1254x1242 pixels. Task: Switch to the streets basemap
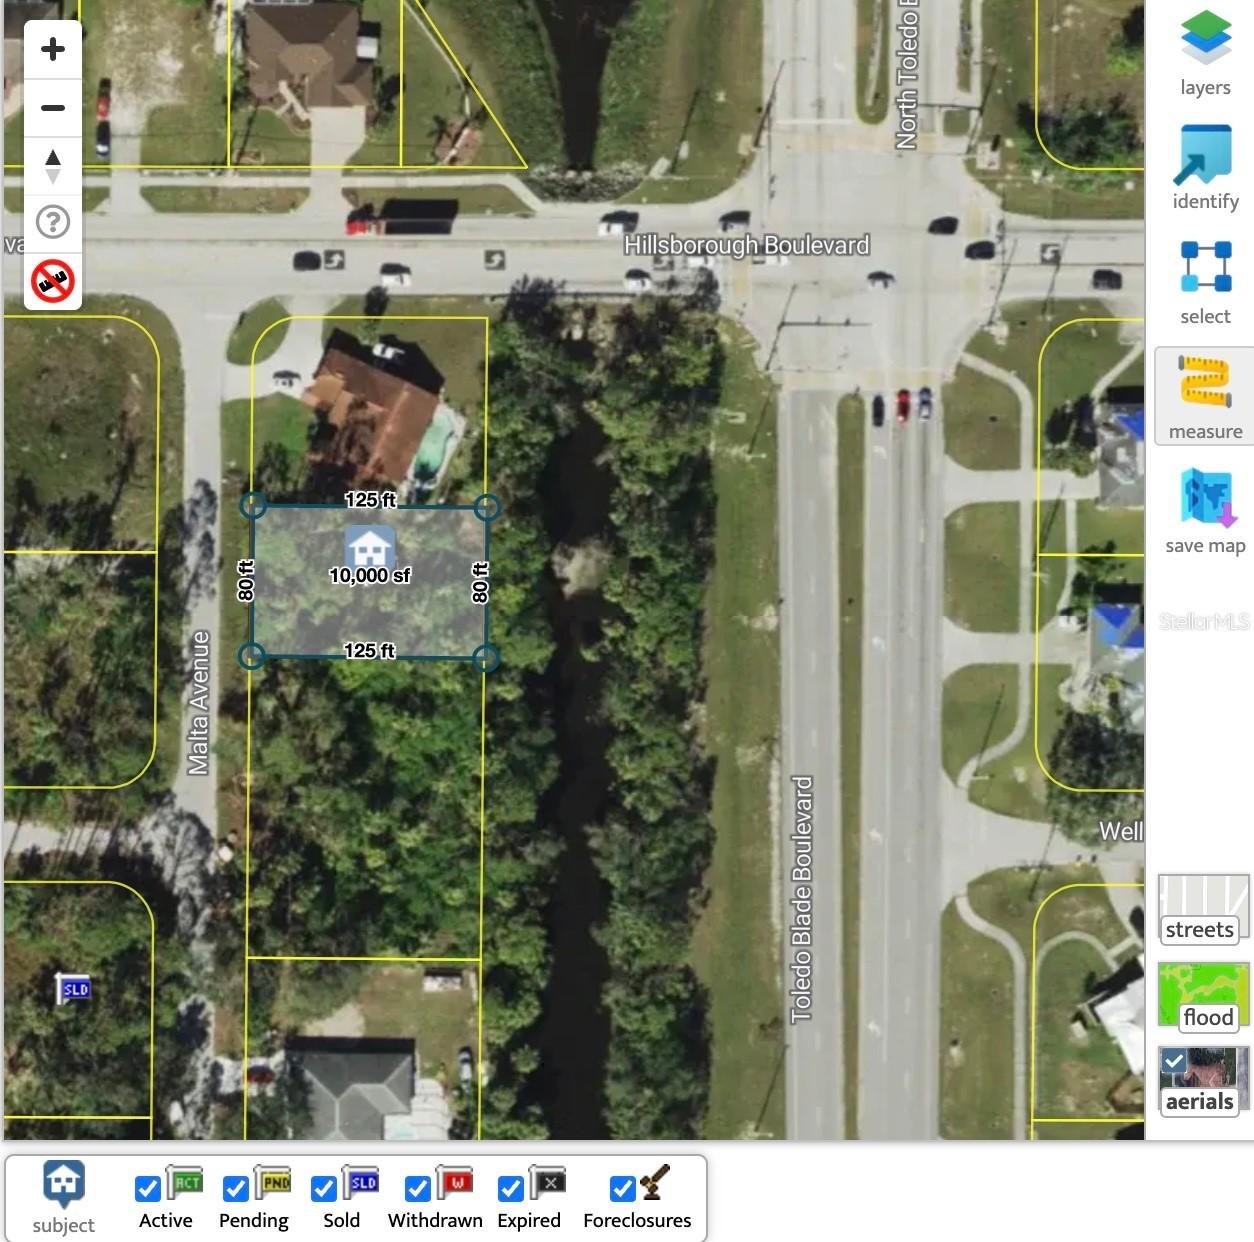[x=1203, y=910]
